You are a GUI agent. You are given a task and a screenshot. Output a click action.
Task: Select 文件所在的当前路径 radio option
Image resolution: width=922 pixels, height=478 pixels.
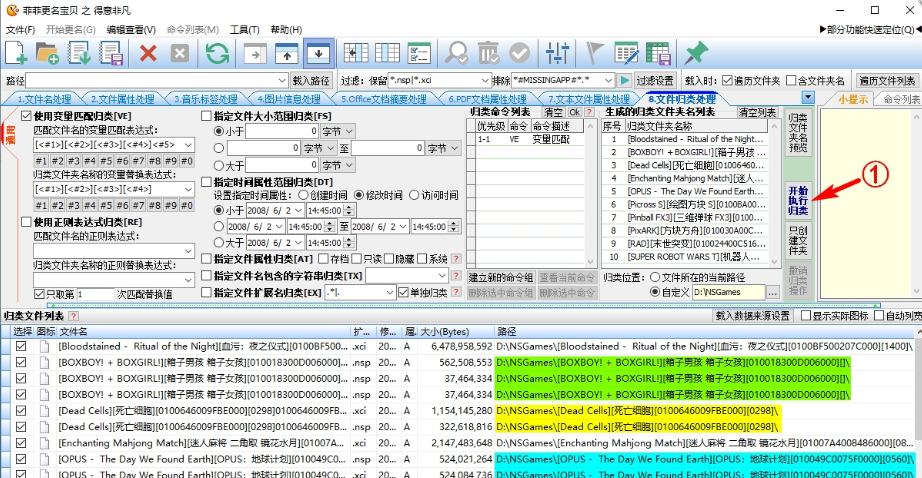point(655,278)
